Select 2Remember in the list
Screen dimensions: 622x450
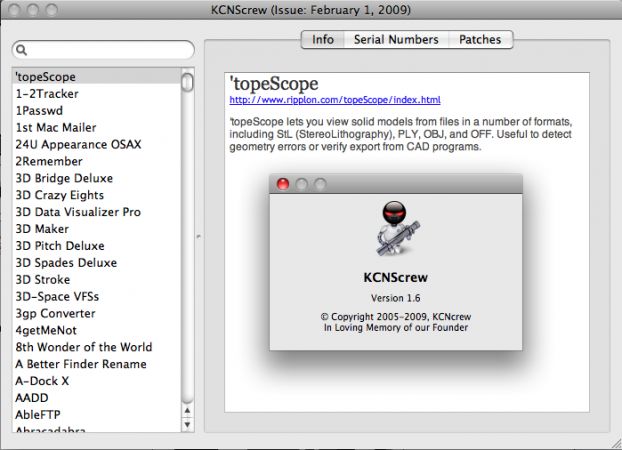[x=96, y=161]
